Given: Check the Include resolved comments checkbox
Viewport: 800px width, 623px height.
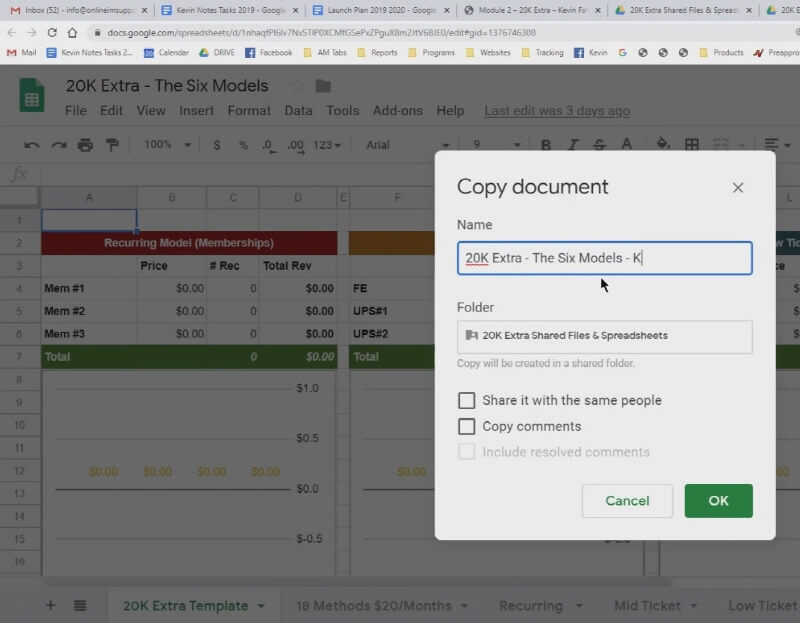Looking at the screenshot, I should [x=466, y=452].
